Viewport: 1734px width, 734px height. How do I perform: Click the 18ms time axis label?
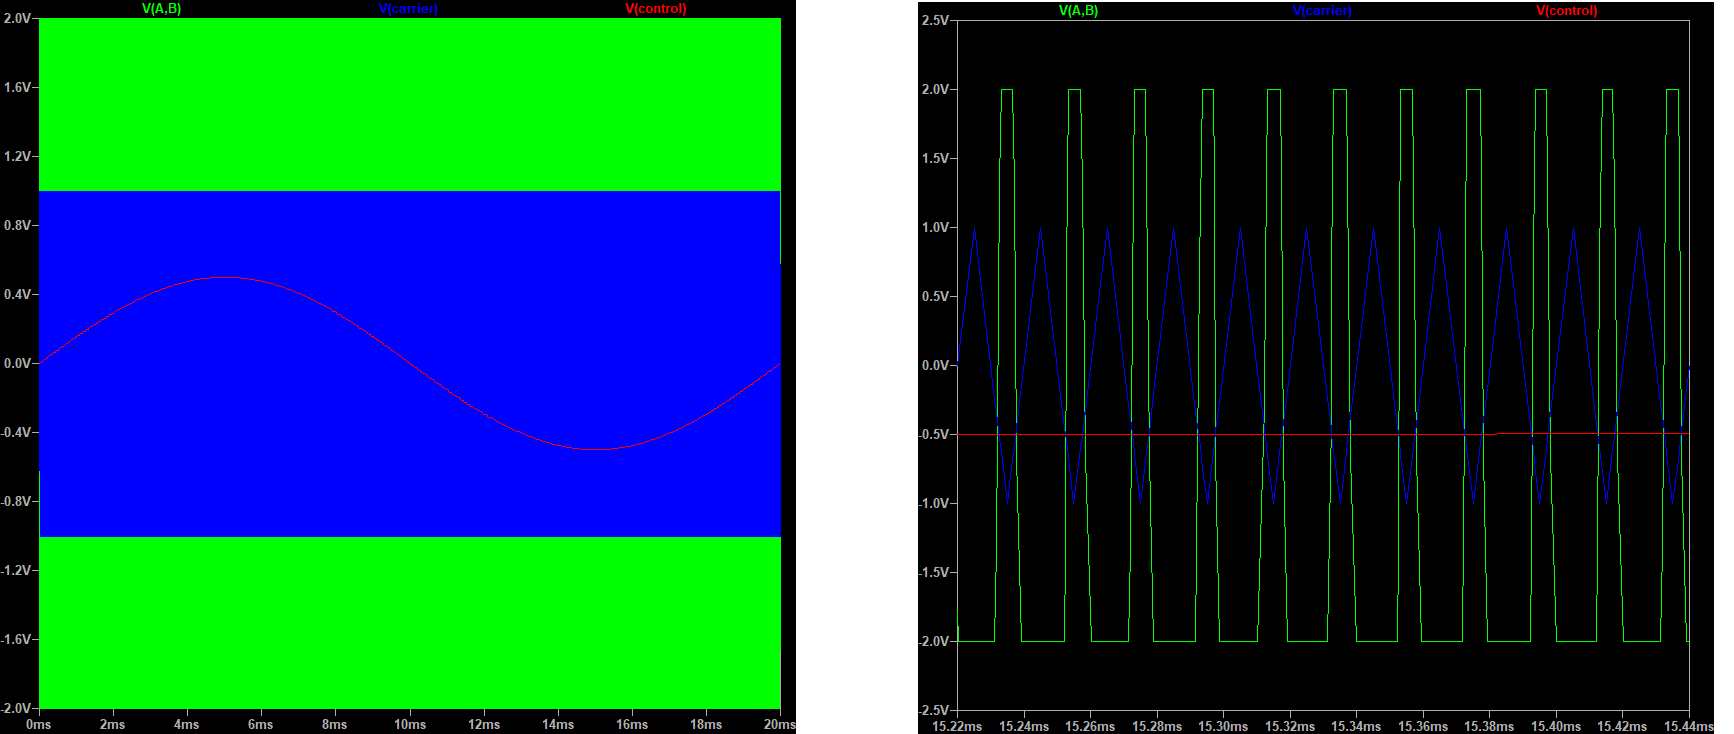pos(706,724)
